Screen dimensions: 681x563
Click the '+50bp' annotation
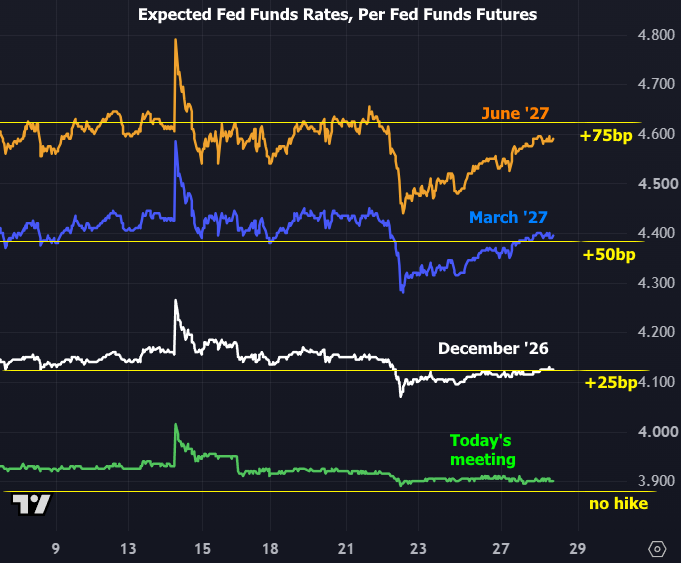coord(609,255)
